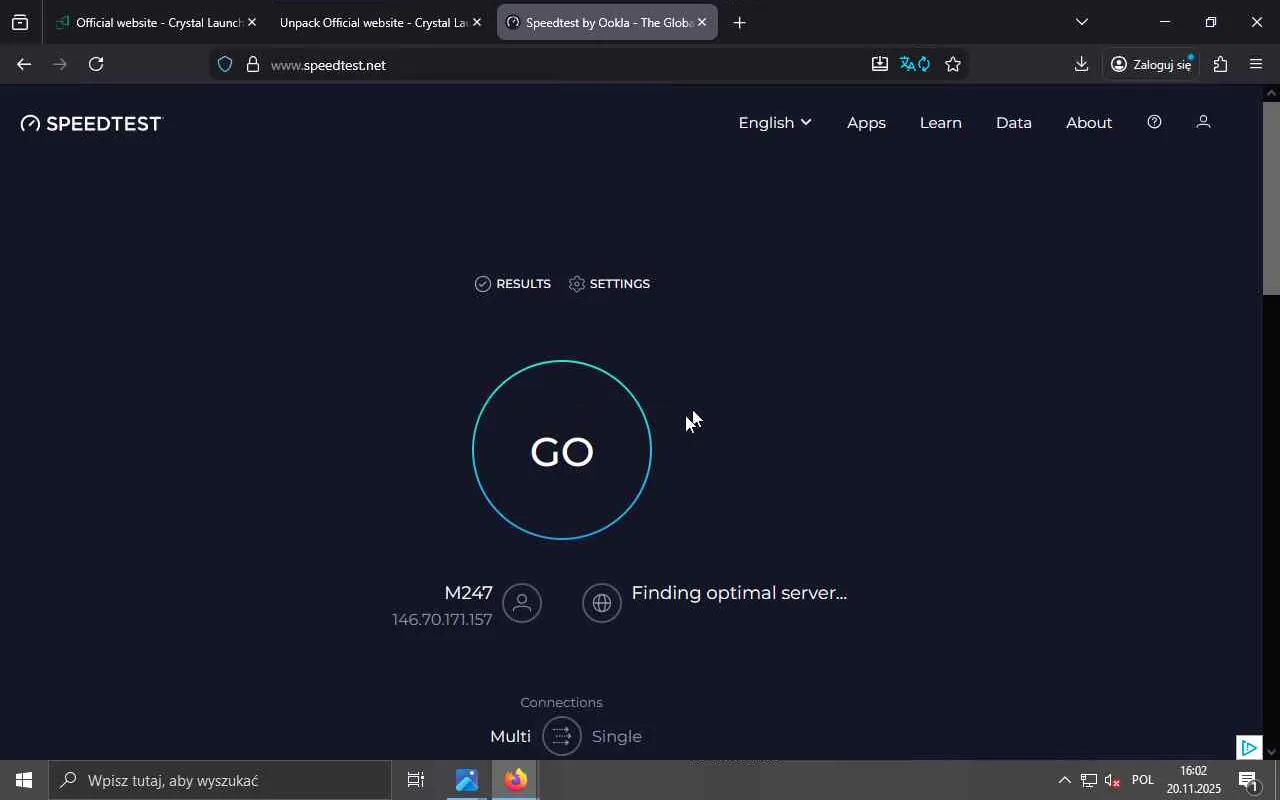Click the translate page icon
The width and height of the screenshot is (1280, 800).
pyautogui.click(x=915, y=64)
